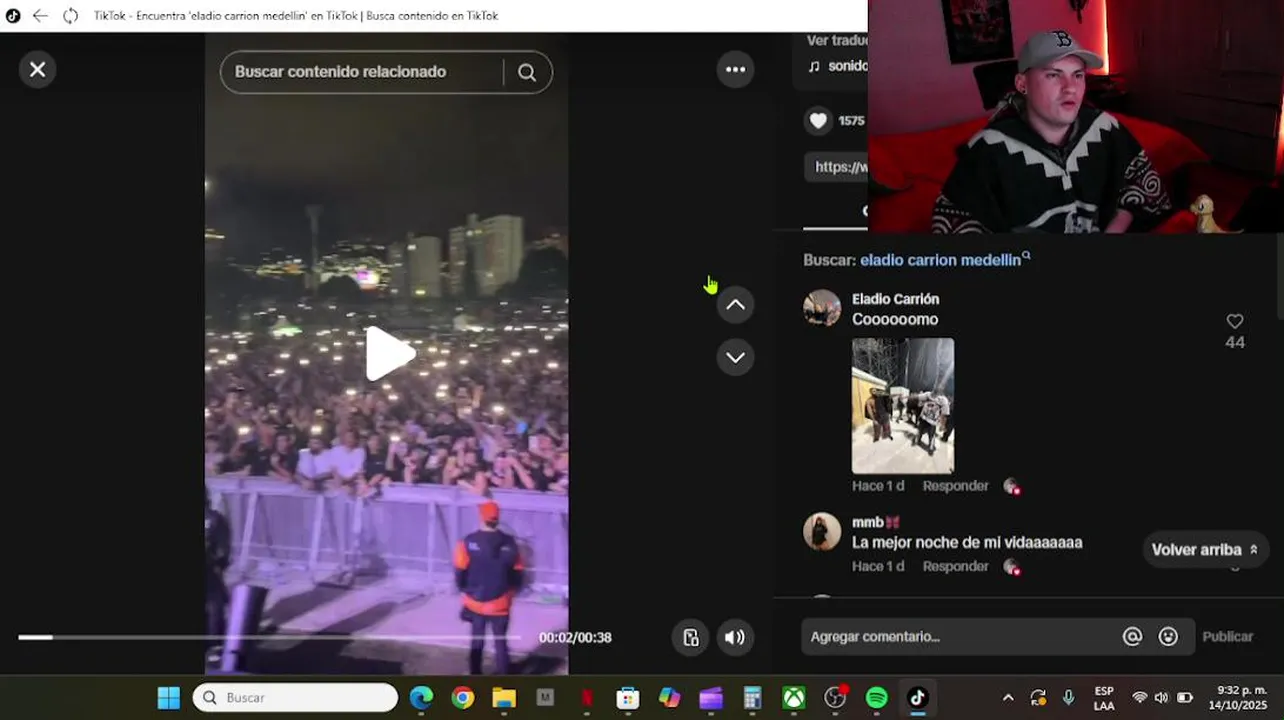Reply to the Eladio Carrión comment

click(955, 486)
